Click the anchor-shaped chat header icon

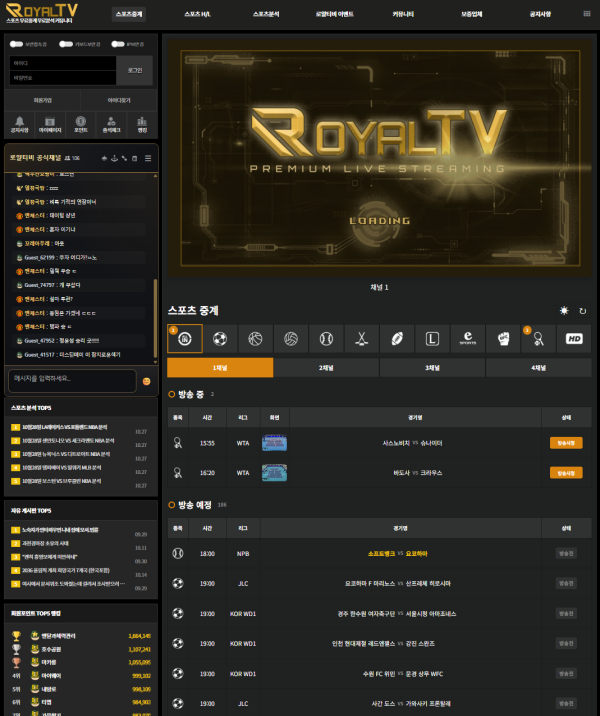[114, 158]
